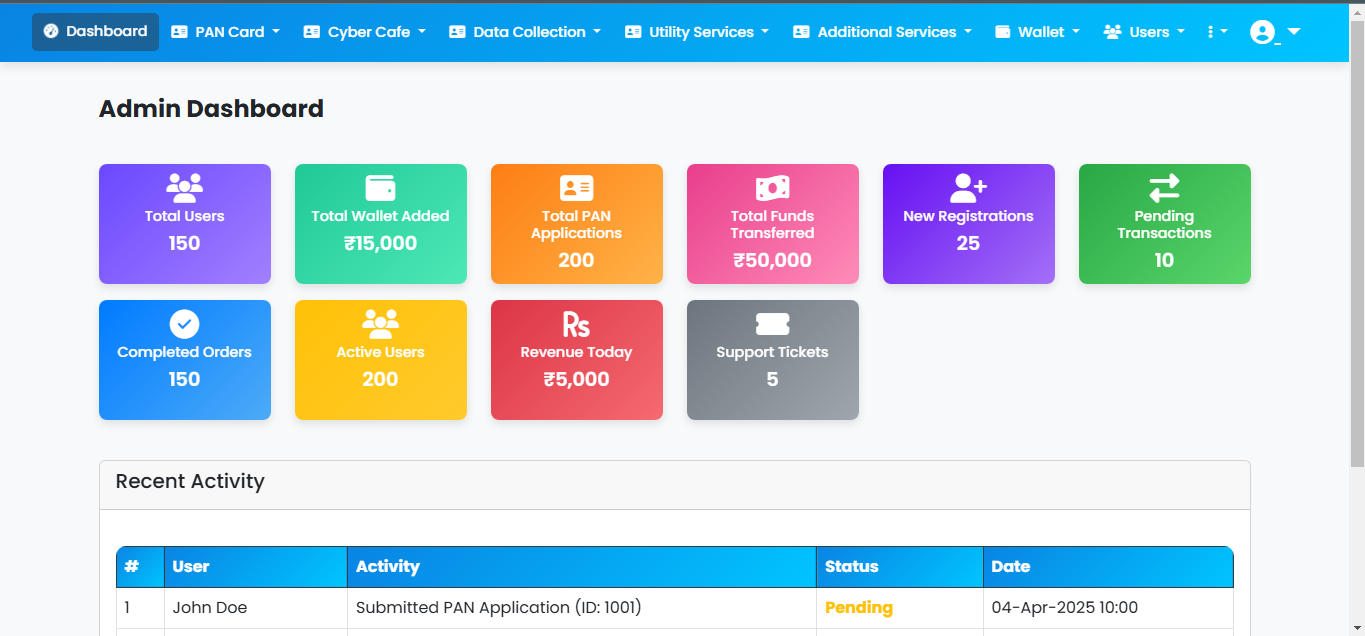
Task: Click the money bill icon on Total Funds Transferred
Action: 772,187
